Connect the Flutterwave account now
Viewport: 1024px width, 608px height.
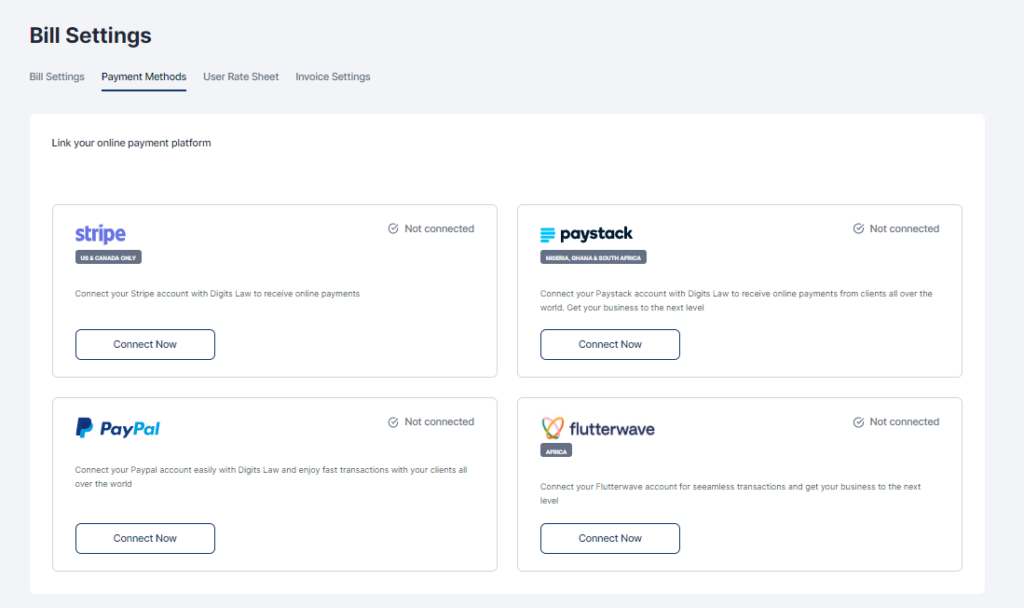pos(610,538)
